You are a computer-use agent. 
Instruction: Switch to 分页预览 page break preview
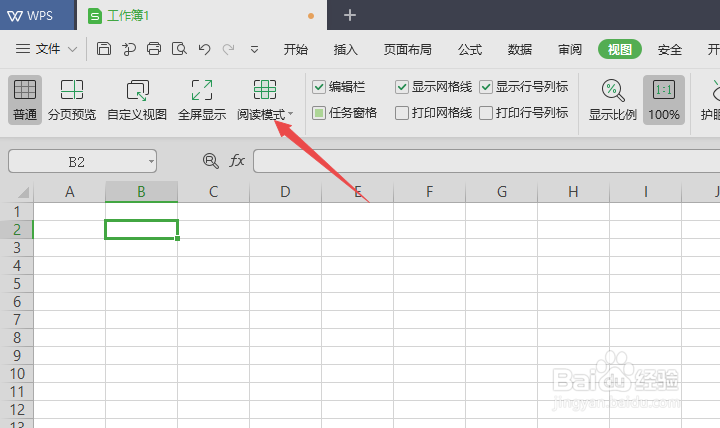(x=72, y=100)
